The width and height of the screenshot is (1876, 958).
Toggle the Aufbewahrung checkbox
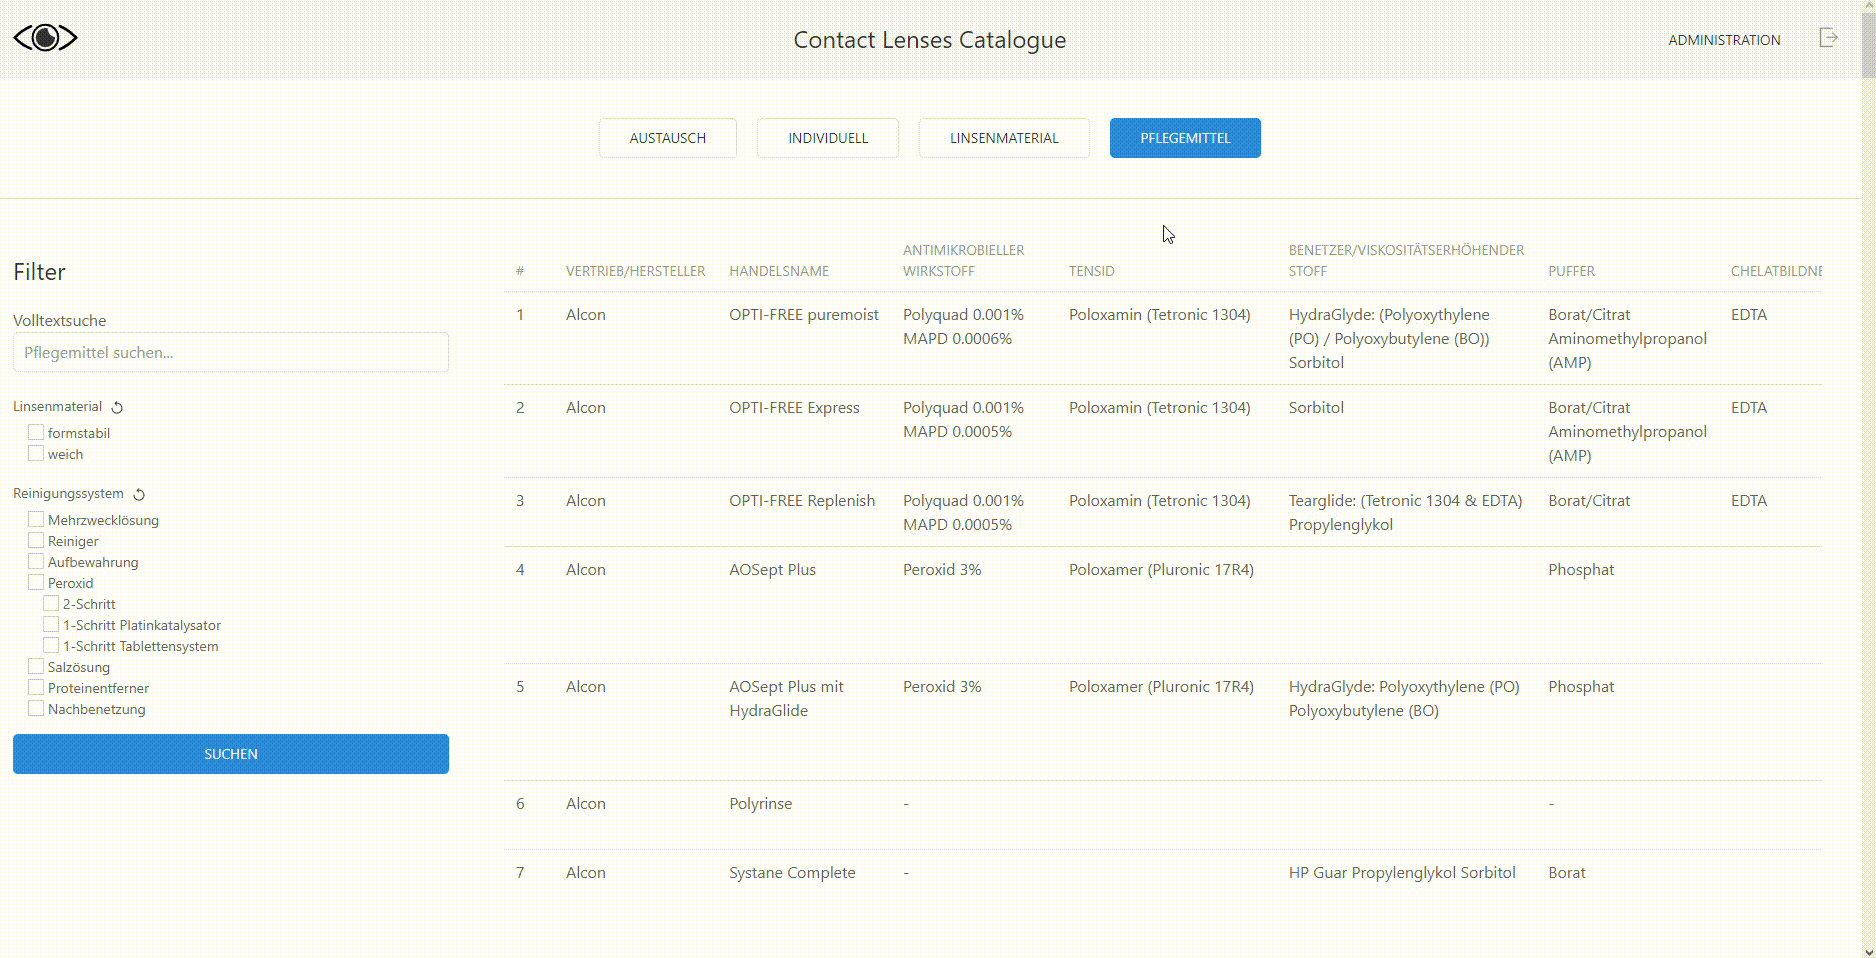36,561
